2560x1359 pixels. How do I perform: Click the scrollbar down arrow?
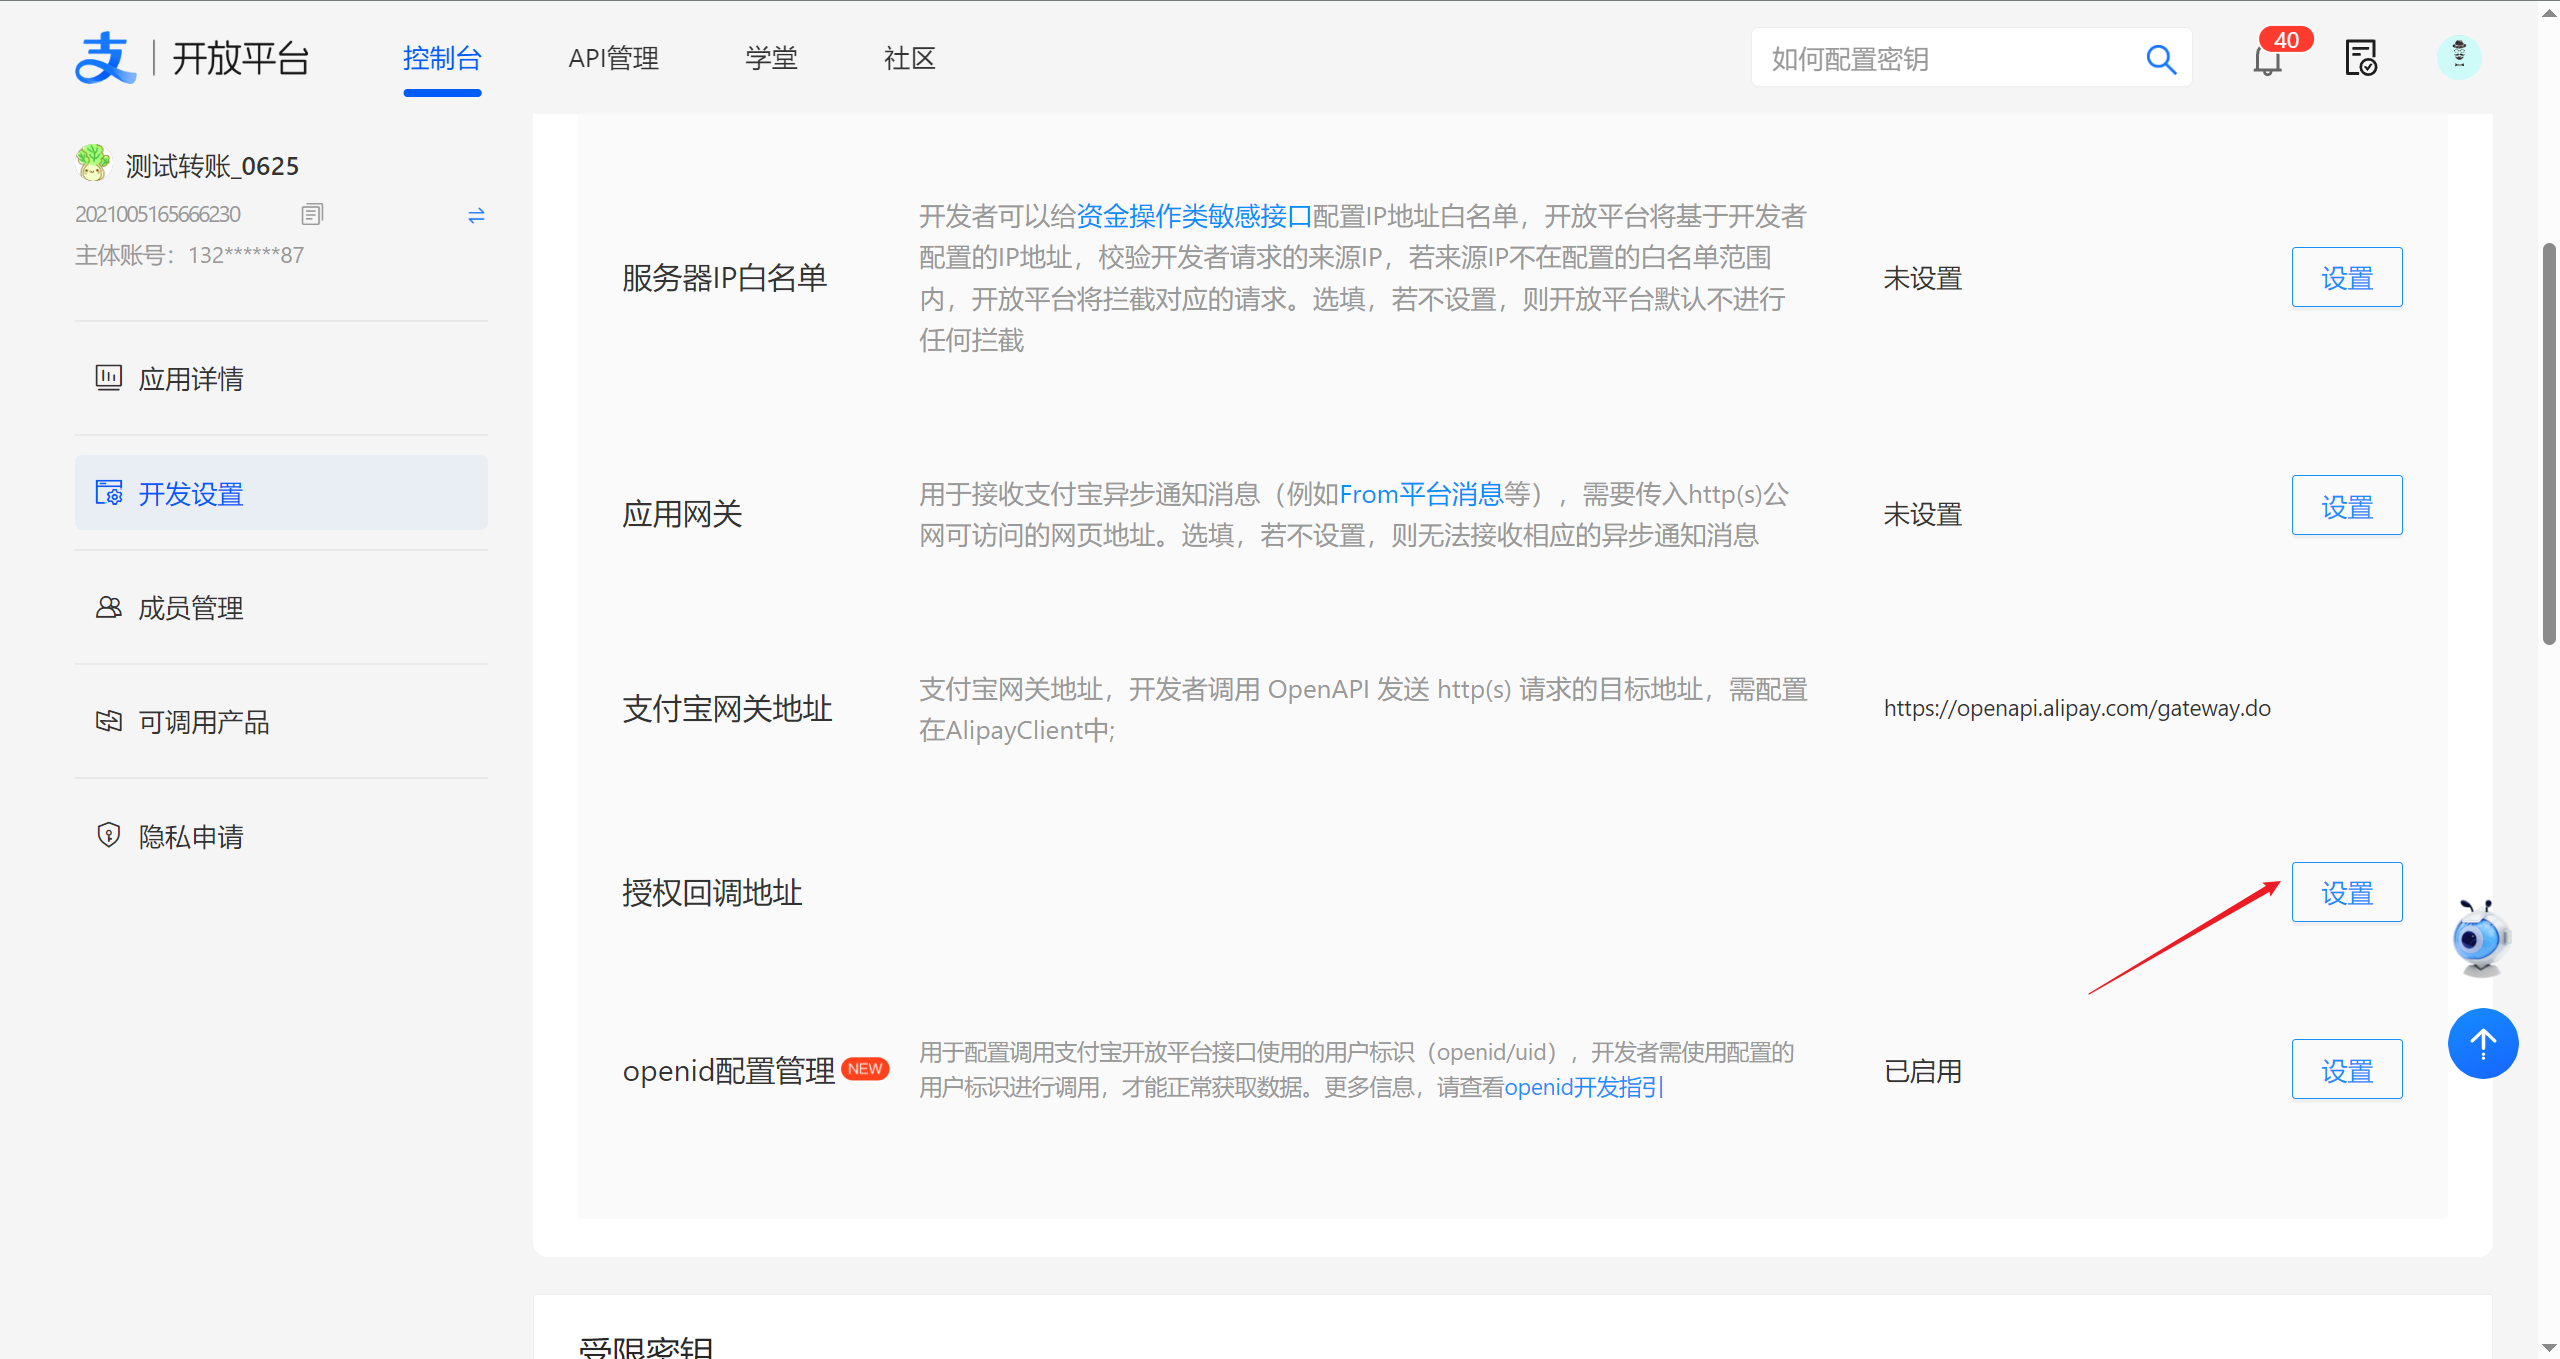click(x=2549, y=1347)
